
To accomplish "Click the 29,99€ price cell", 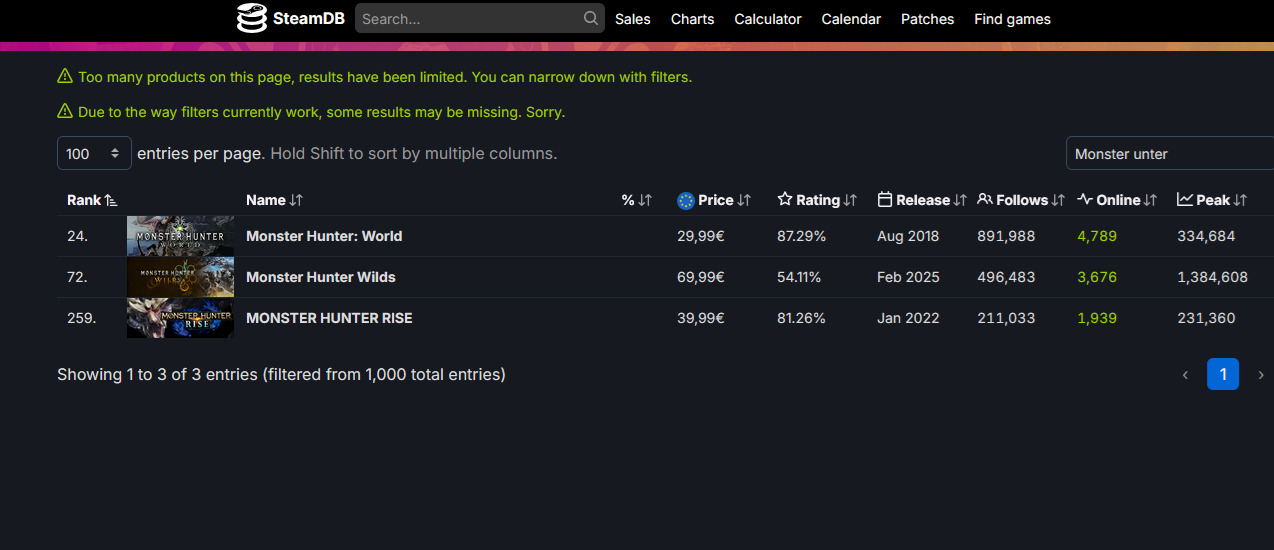I will click(x=701, y=236).
